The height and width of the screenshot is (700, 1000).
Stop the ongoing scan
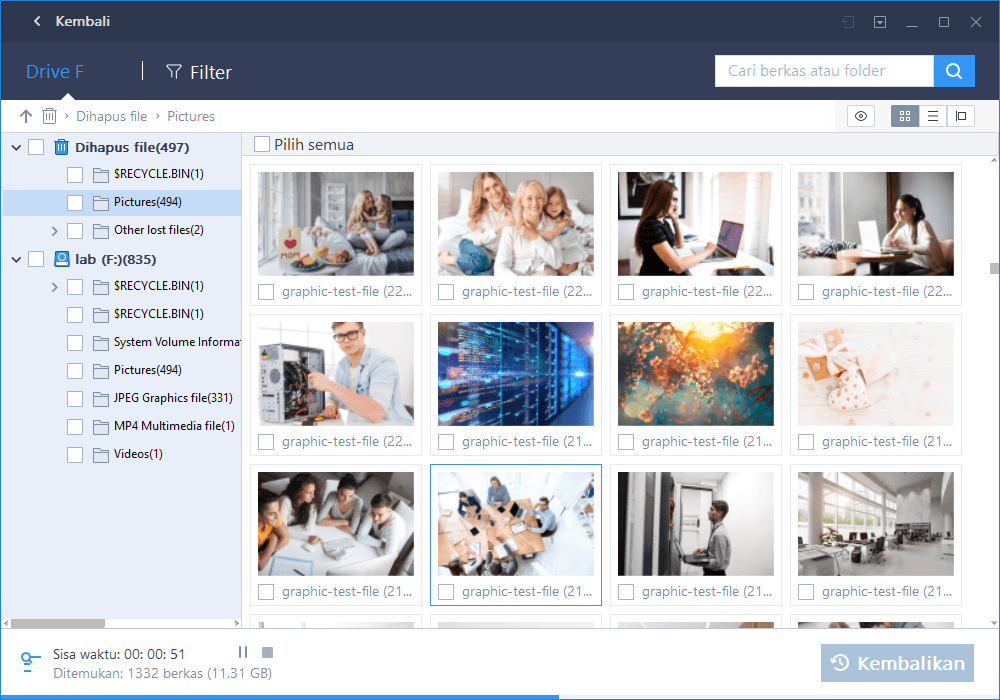(266, 651)
